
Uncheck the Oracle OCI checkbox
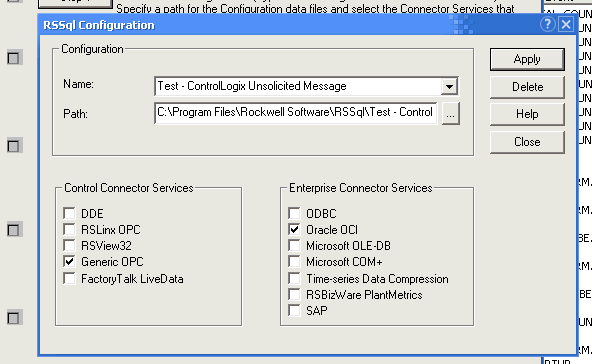point(294,229)
